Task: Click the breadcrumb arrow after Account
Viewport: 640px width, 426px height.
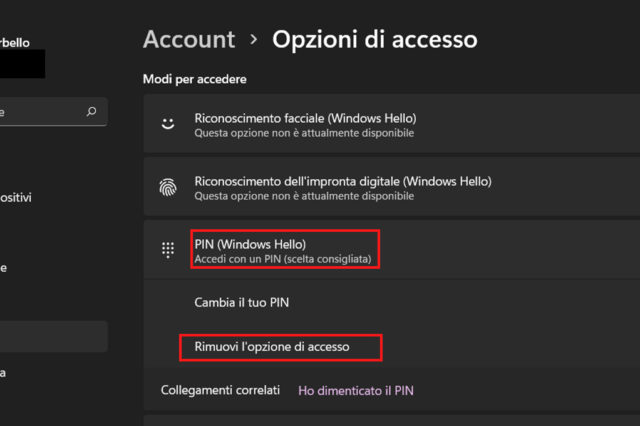Action: (254, 40)
